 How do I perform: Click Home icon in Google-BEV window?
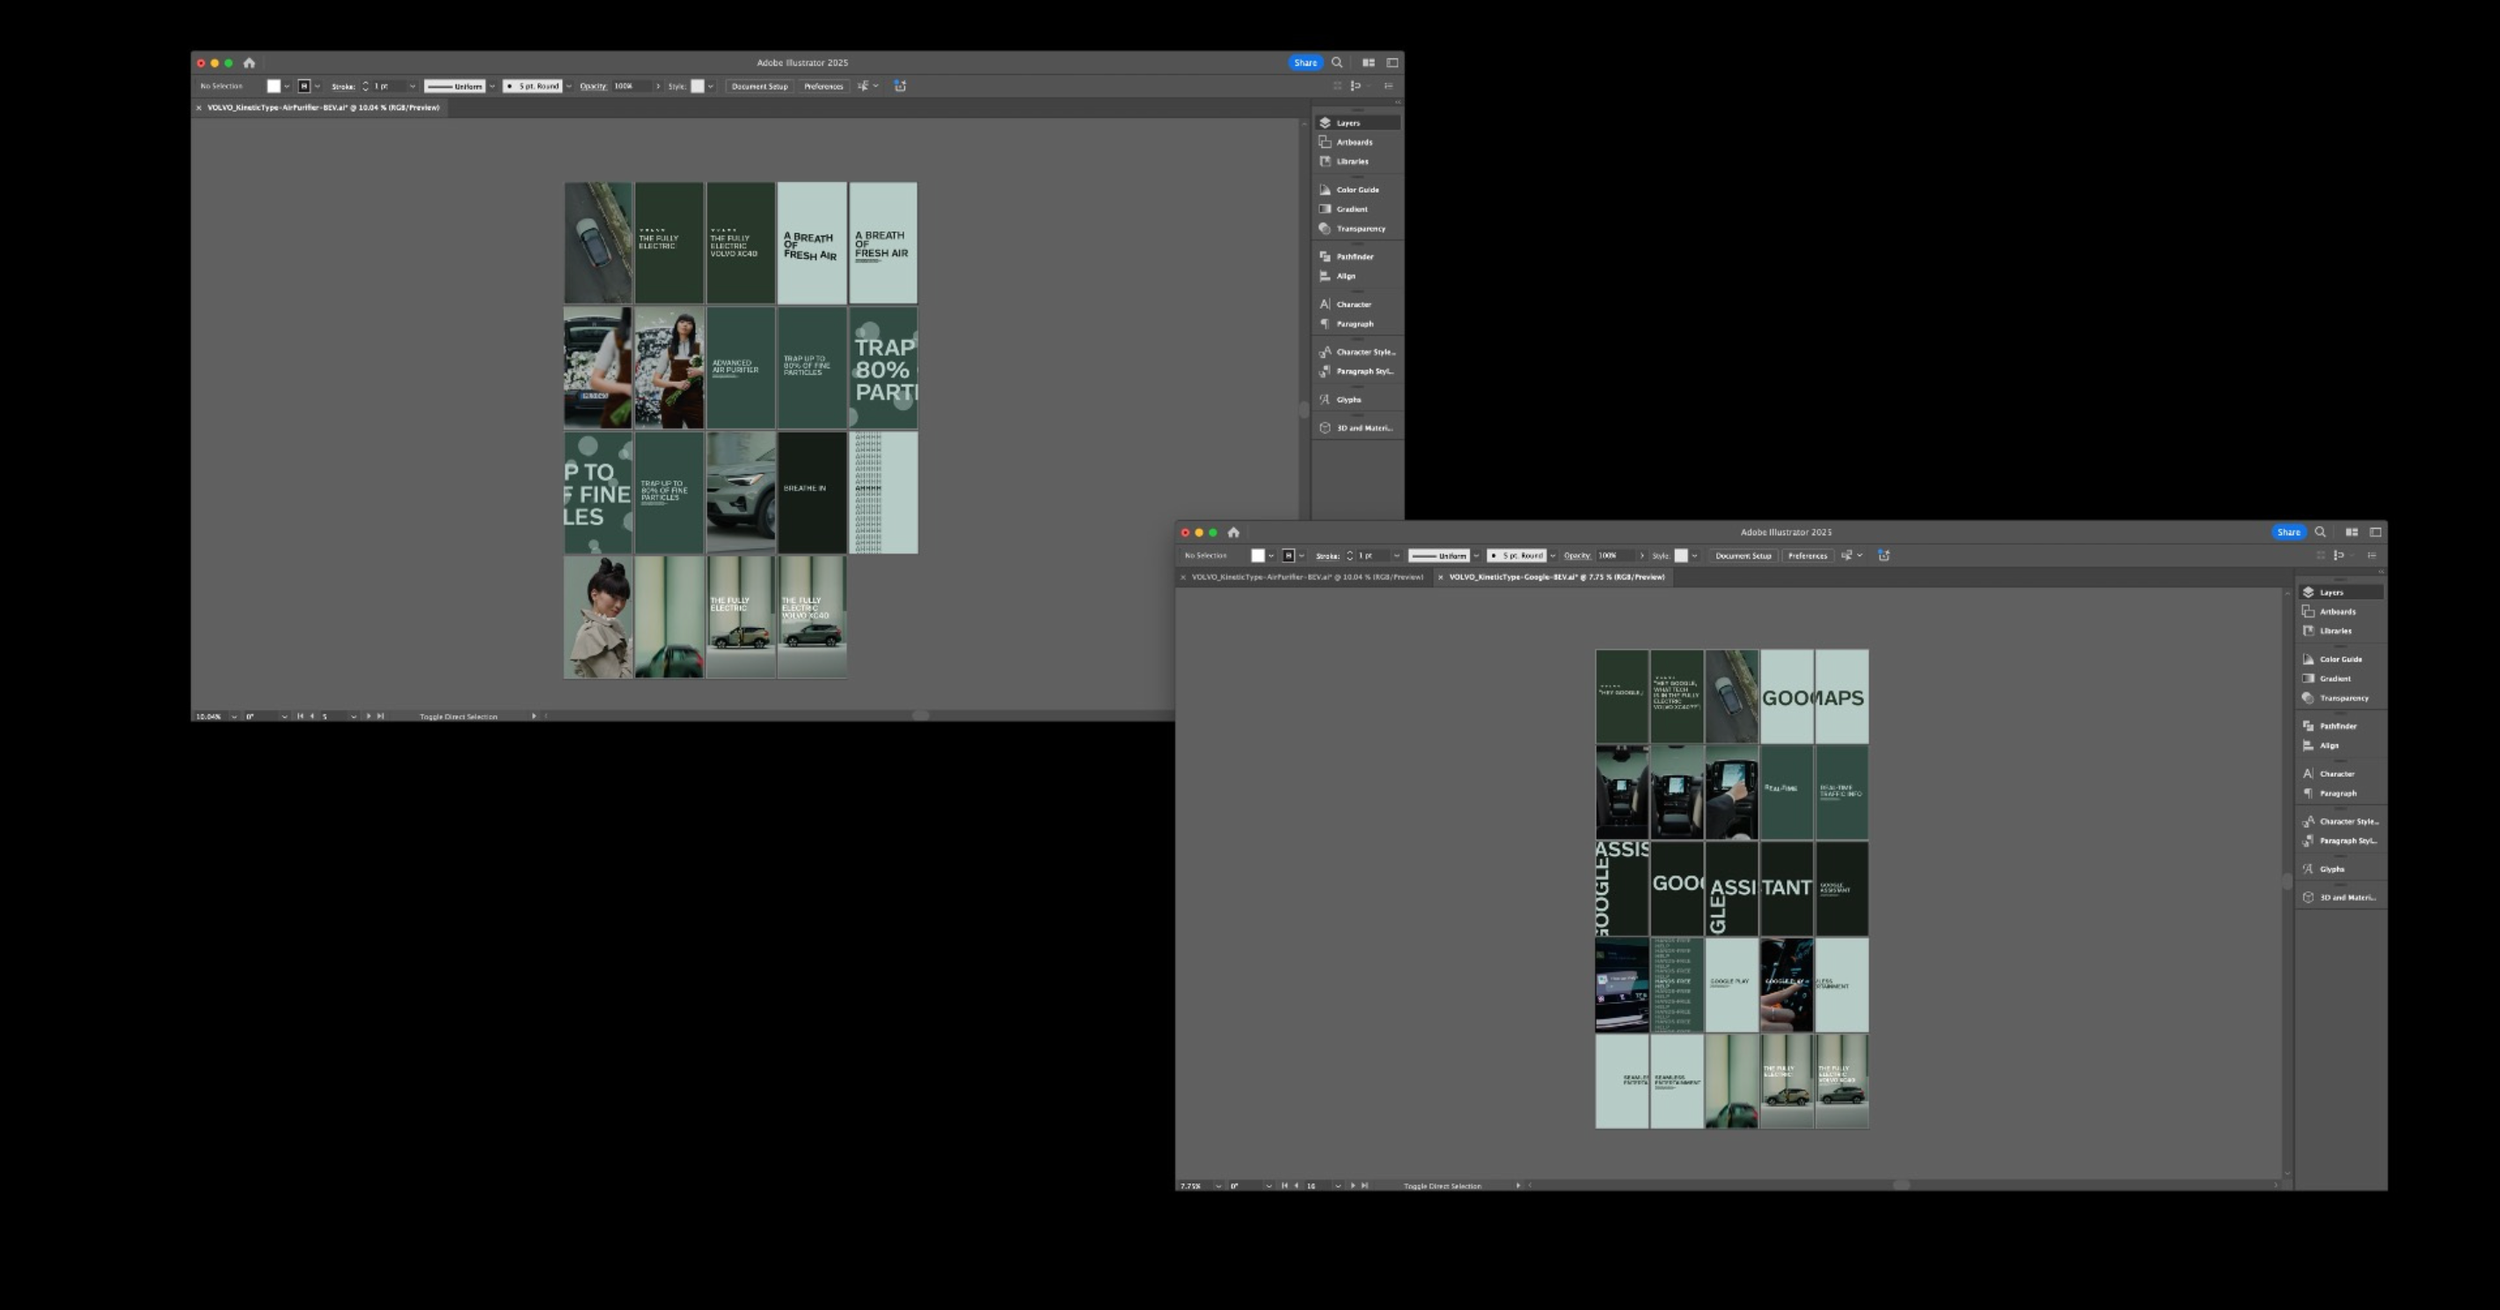tap(1233, 532)
